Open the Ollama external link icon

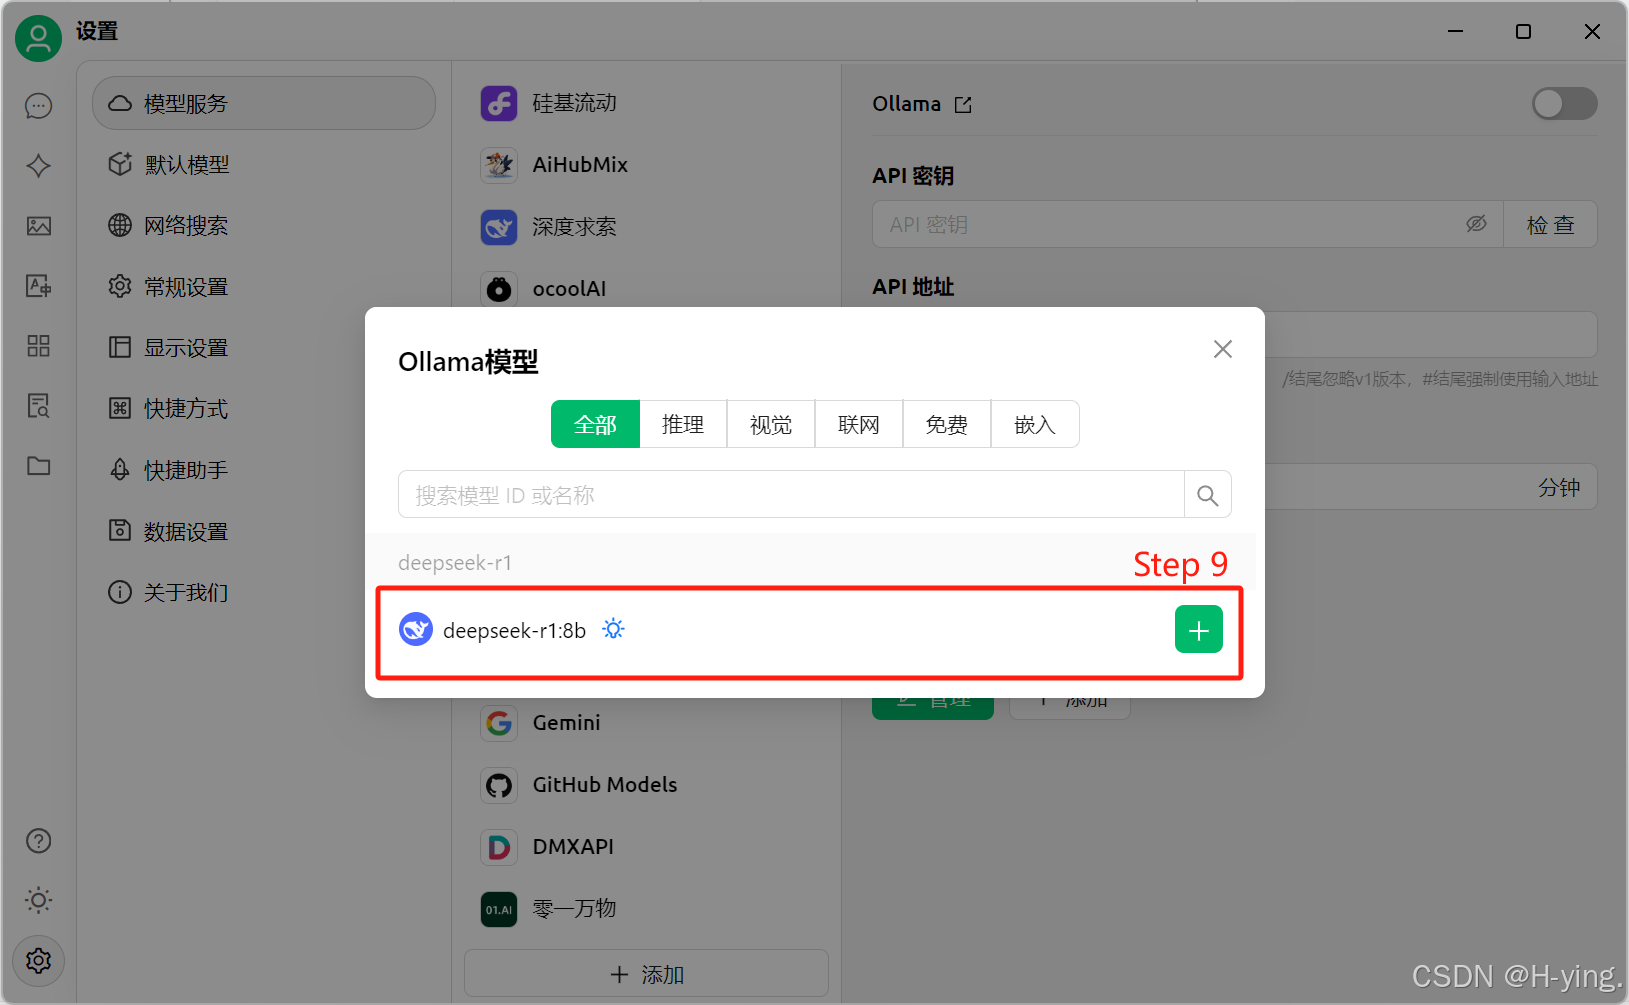pyautogui.click(x=963, y=105)
